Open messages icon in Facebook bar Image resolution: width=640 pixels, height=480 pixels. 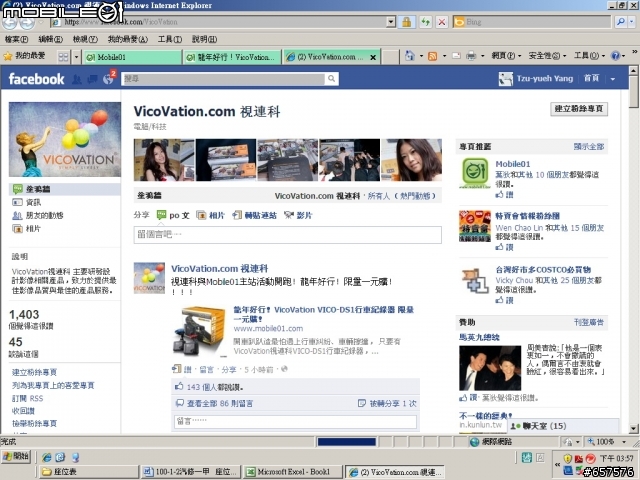pyautogui.click(x=92, y=79)
